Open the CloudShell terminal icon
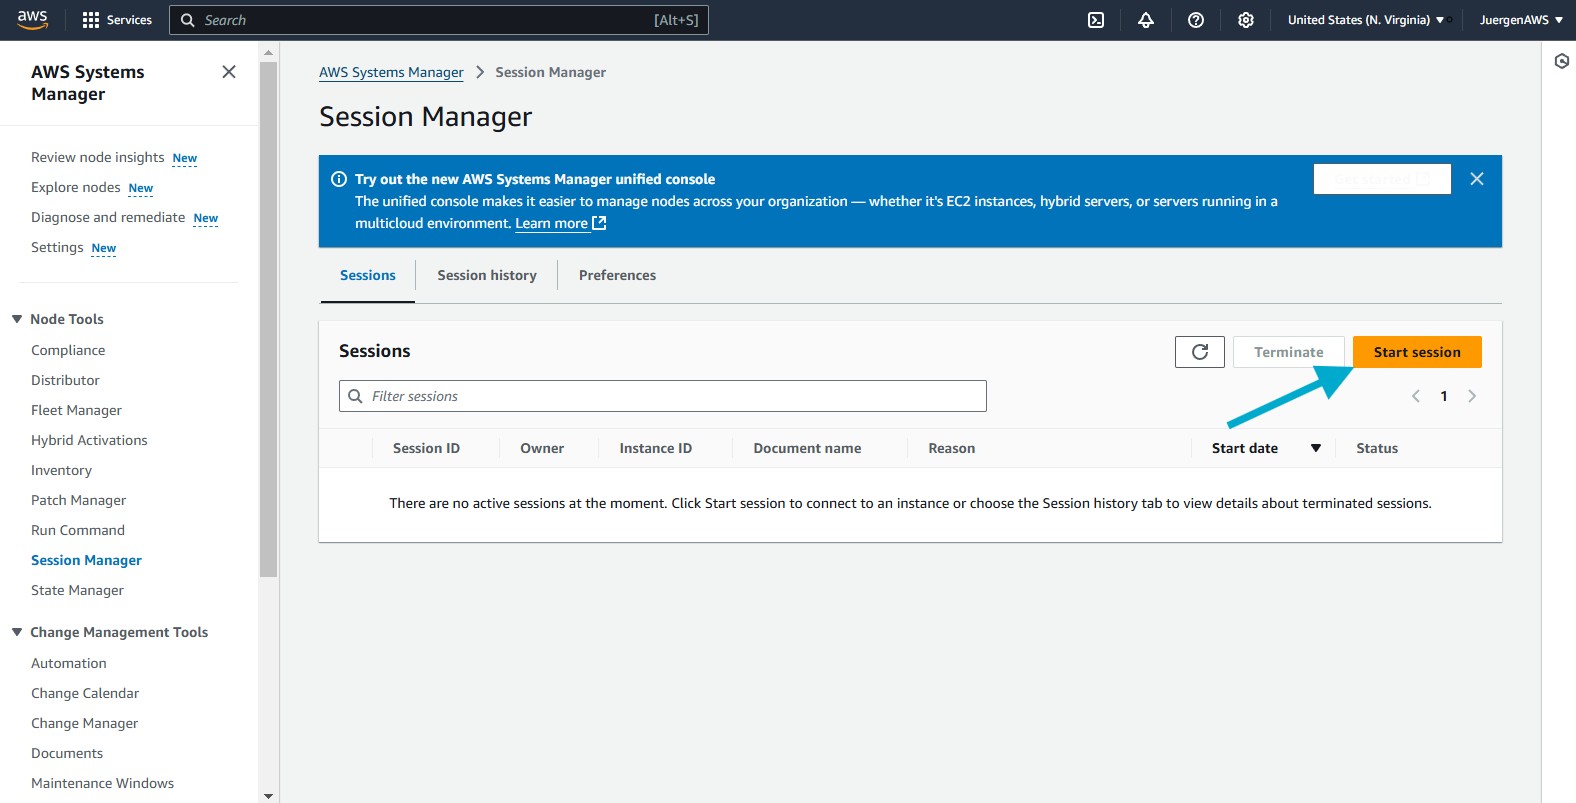Screen dimensions: 1576x803 coord(1096,20)
